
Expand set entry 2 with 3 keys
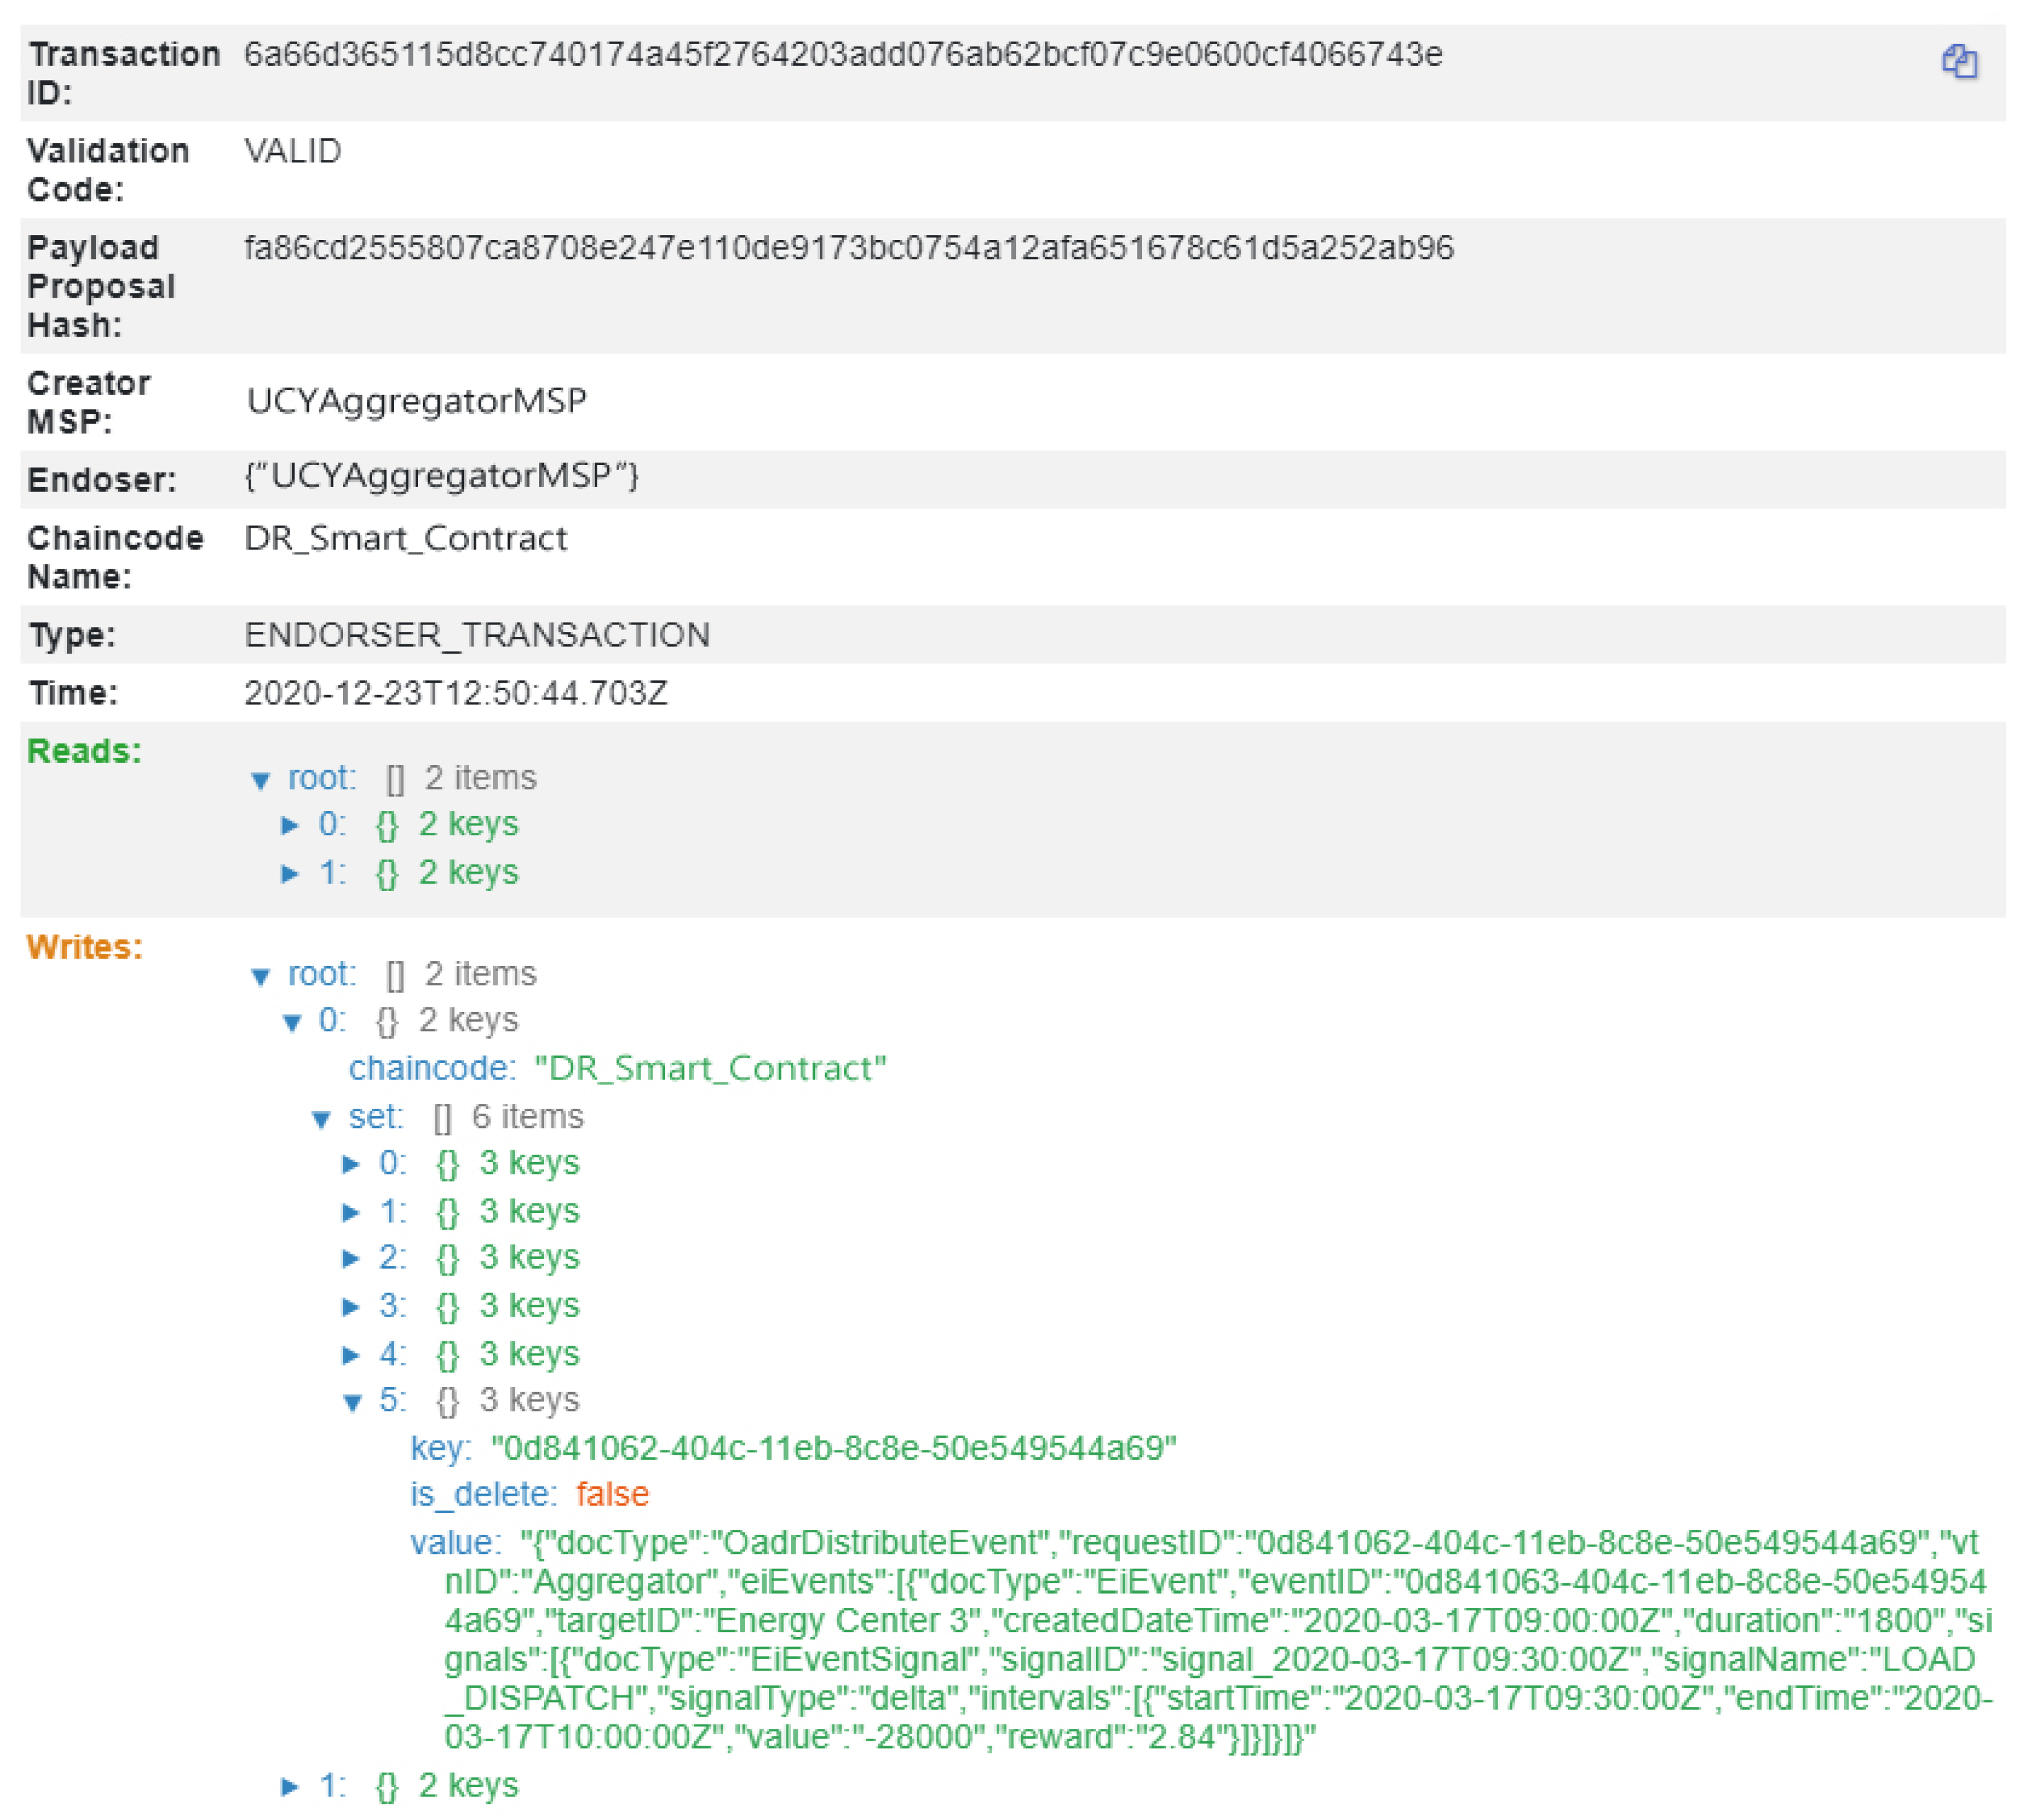coord(351,1258)
